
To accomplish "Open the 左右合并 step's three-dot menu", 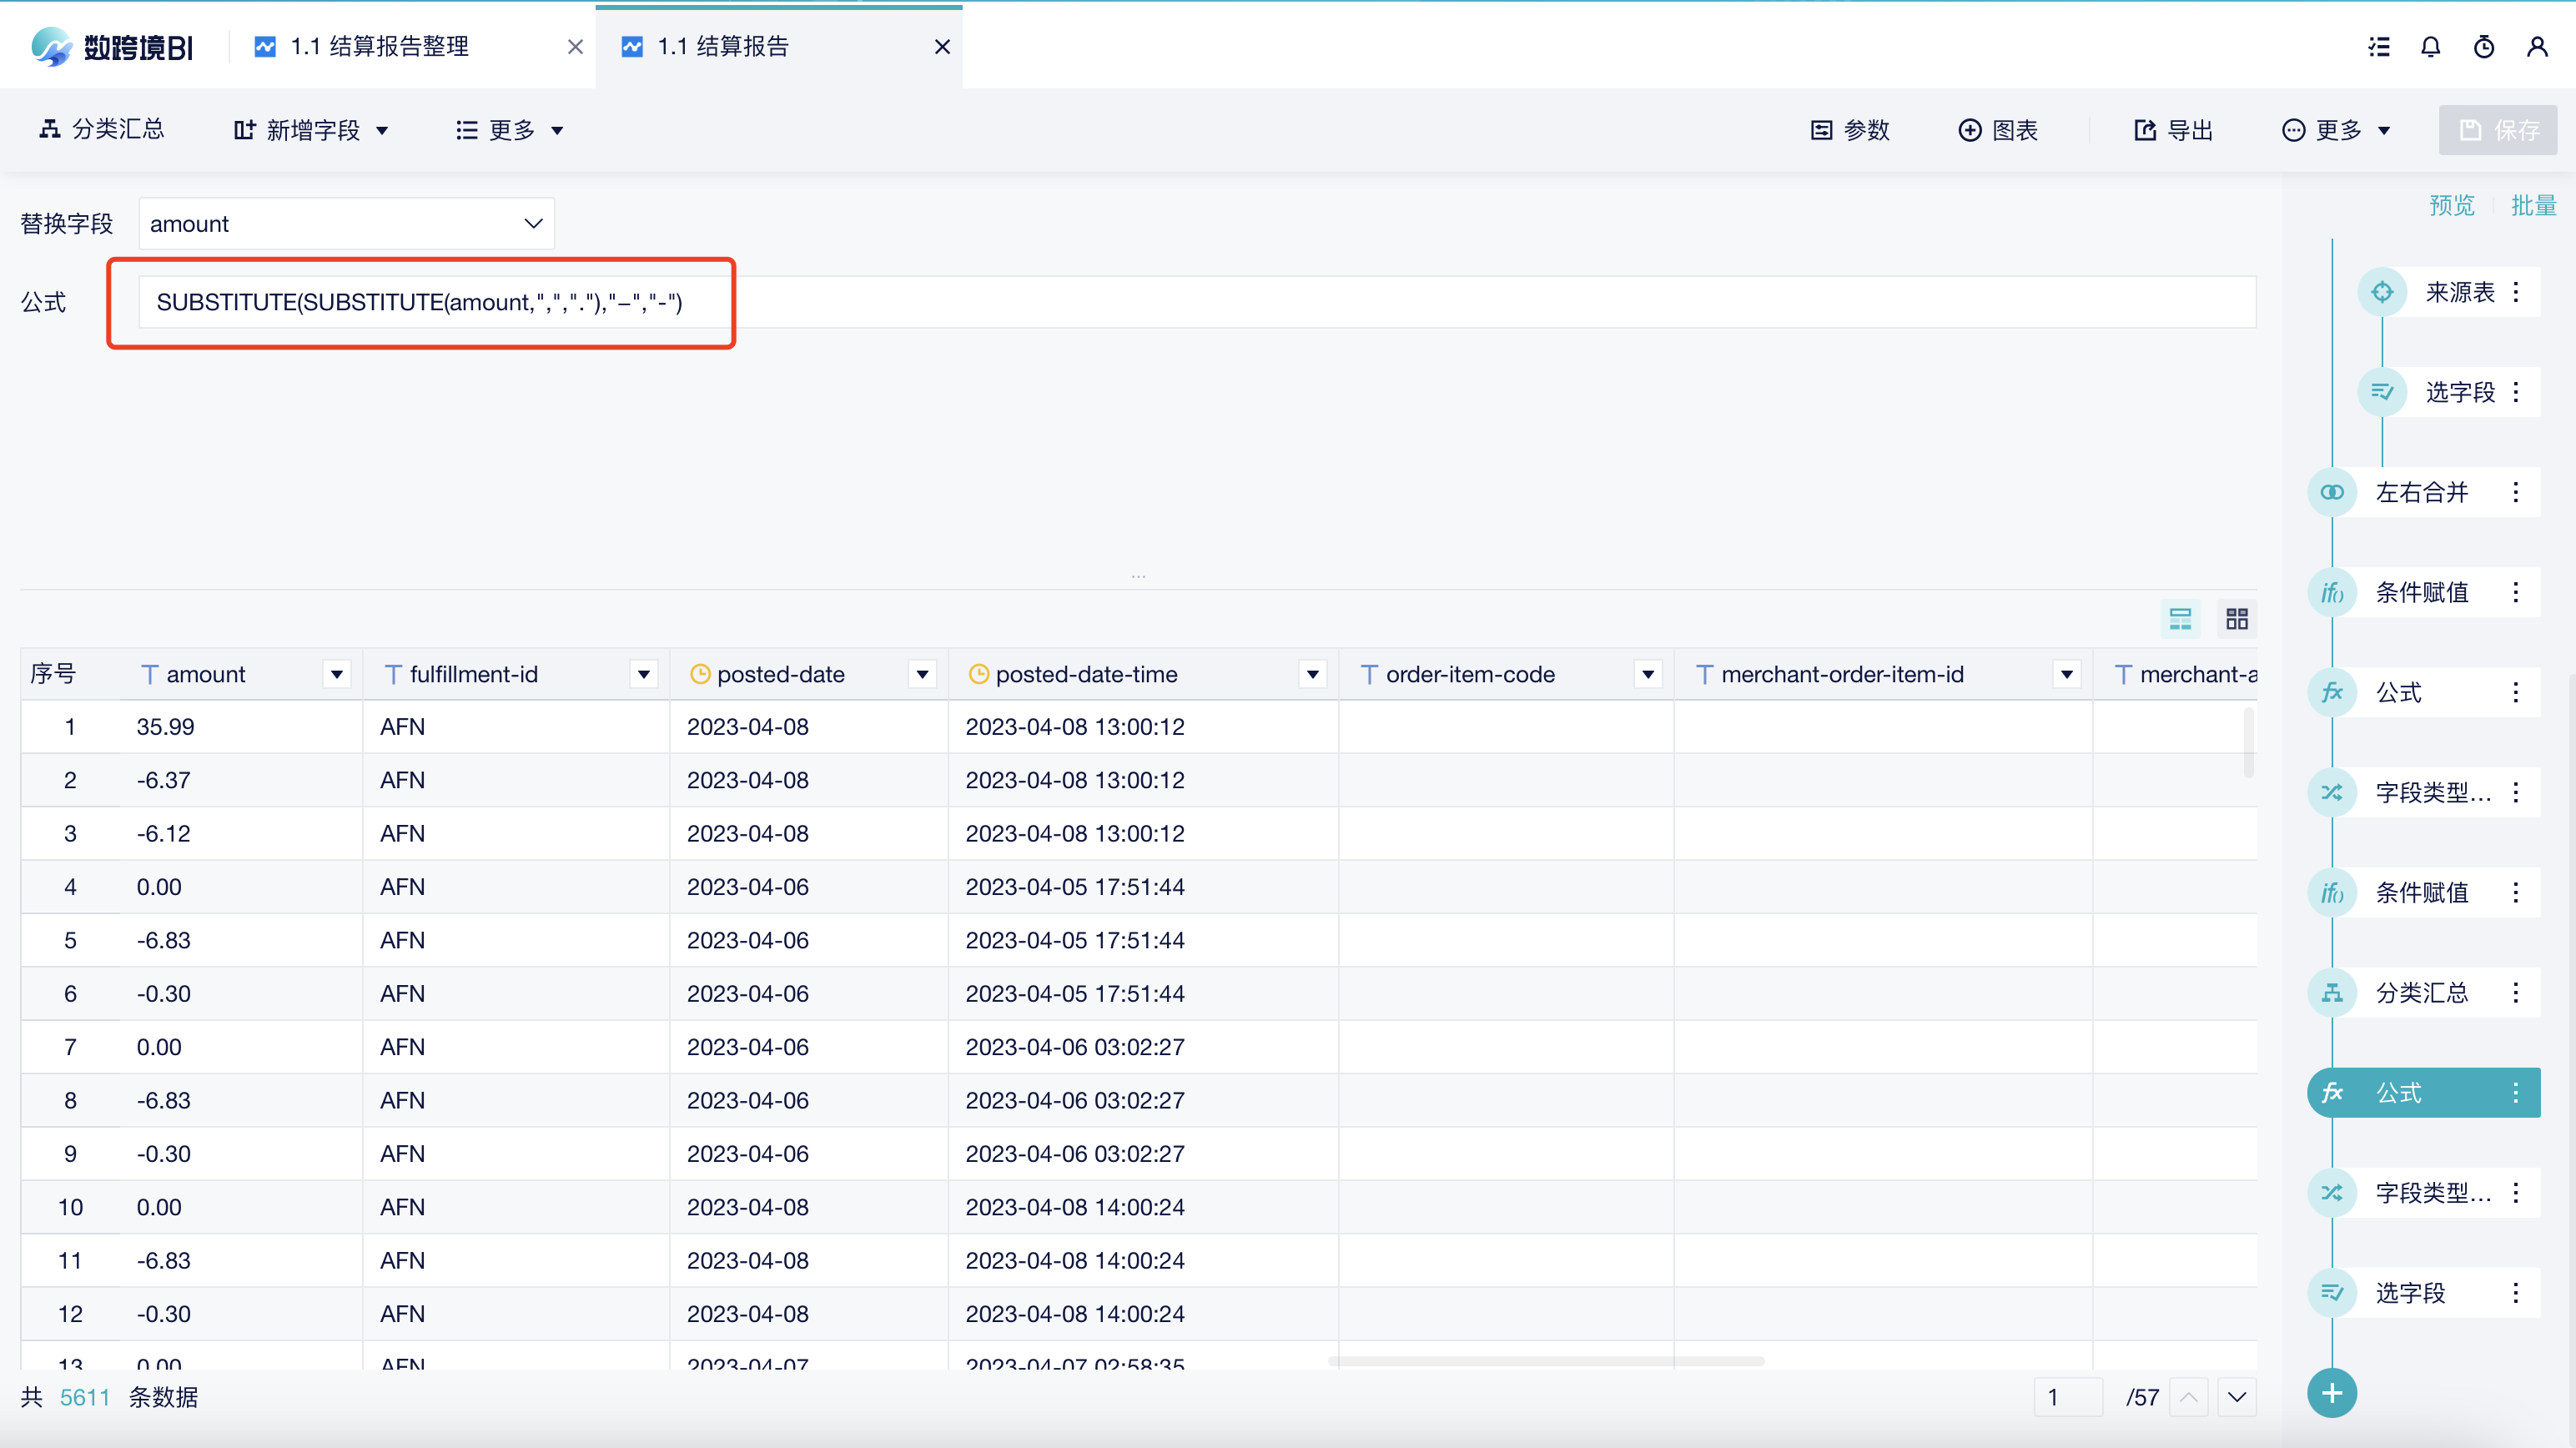I will [2515, 492].
